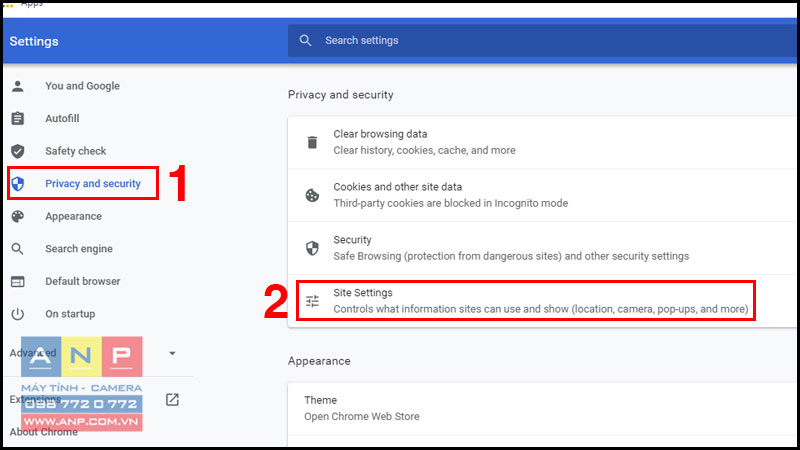The image size is (800, 450).
Task: Go to Safety check
Action: 76,151
